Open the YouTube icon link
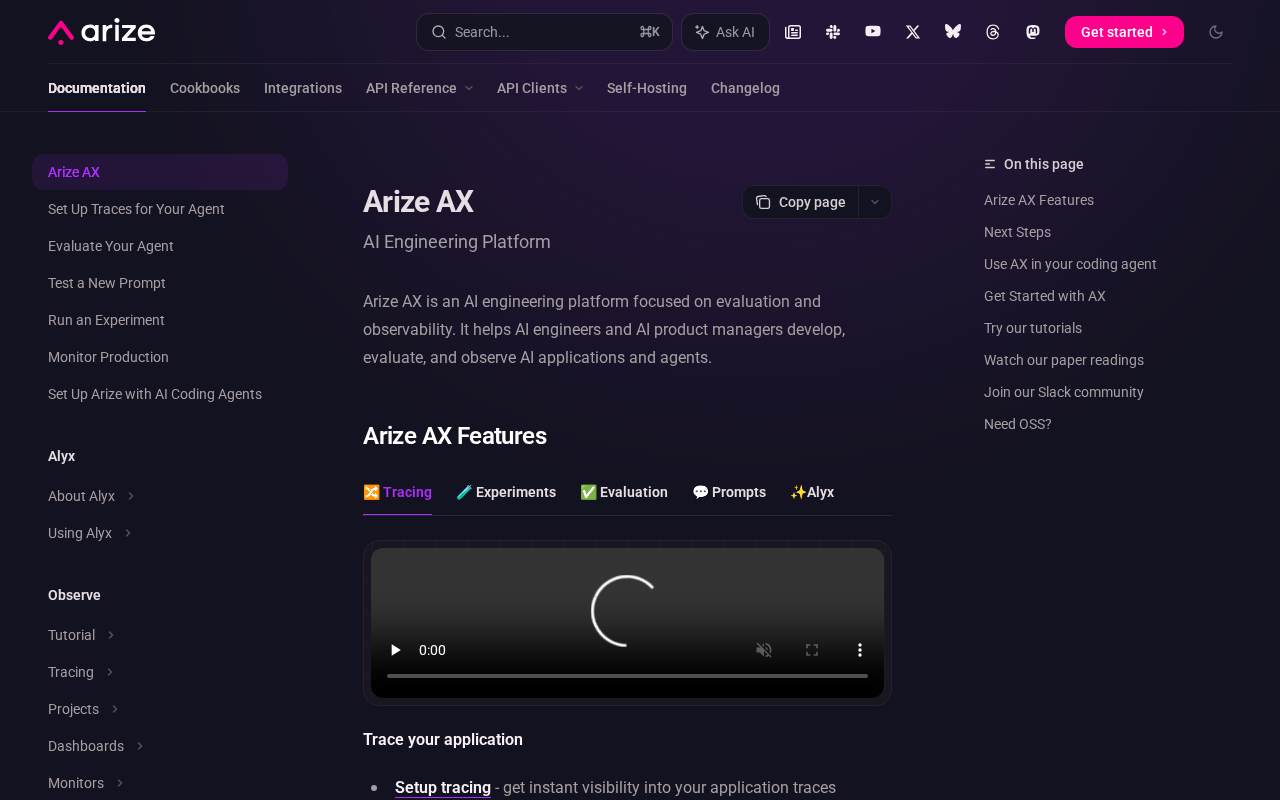 coord(873,32)
